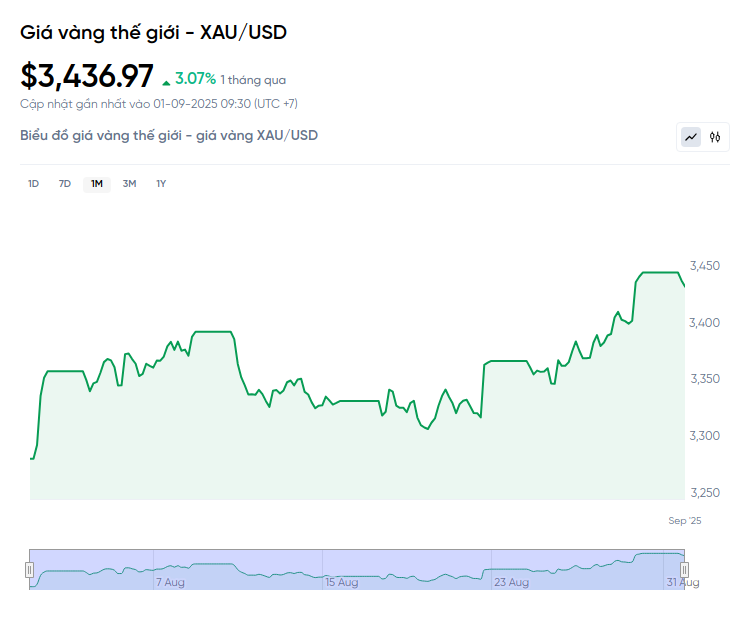Click the $3,436.97 gold price

88,76
